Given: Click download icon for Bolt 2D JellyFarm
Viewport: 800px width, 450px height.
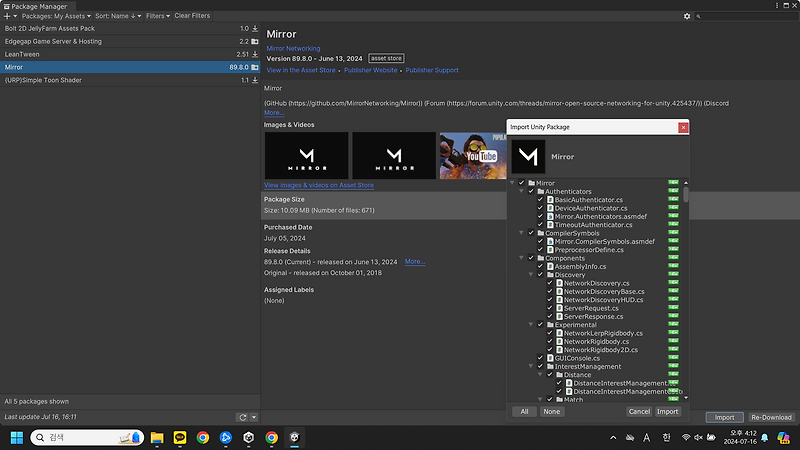Looking at the screenshot, I should pos(255,29).
